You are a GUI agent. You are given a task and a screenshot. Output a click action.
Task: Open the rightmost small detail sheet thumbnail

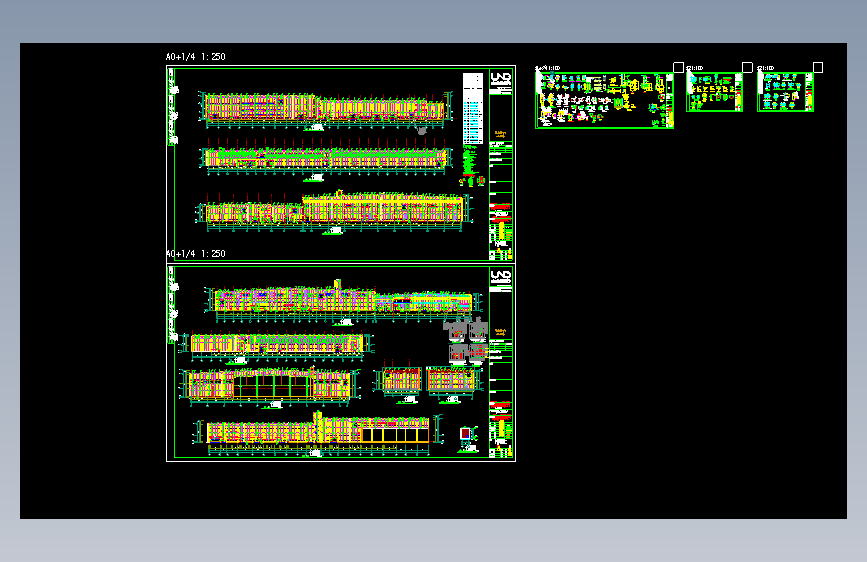(785, 92)
